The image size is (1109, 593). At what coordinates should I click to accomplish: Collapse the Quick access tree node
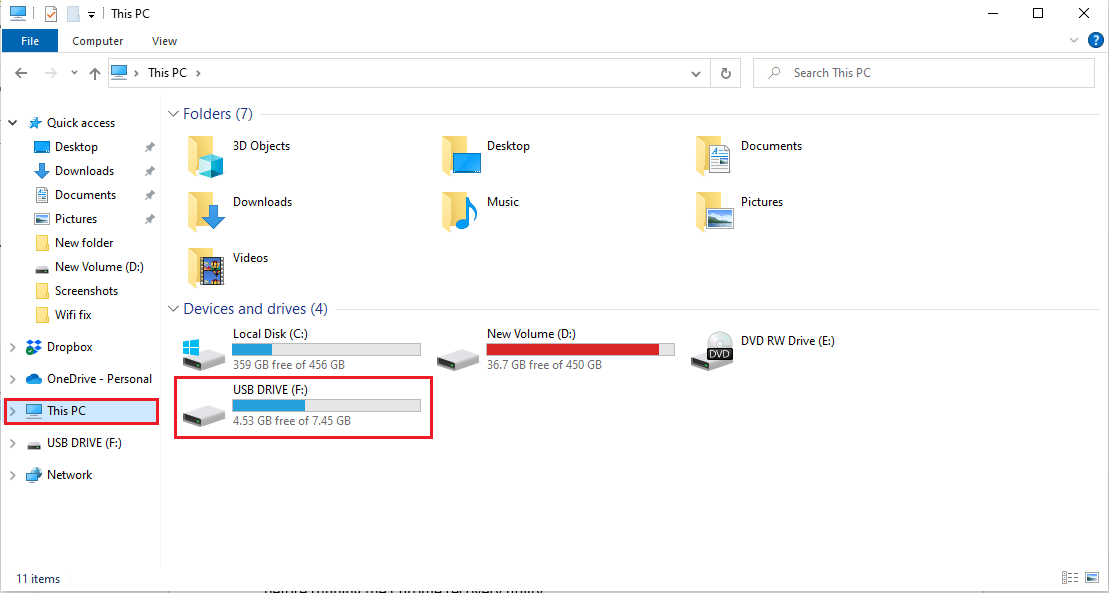(13, 123)
